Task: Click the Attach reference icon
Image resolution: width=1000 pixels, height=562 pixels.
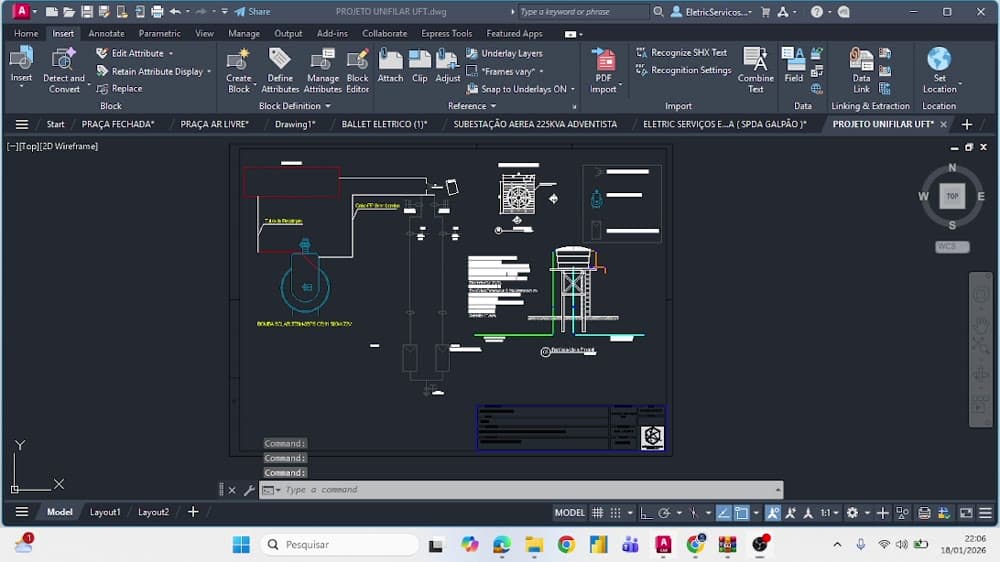Action: 390,66
